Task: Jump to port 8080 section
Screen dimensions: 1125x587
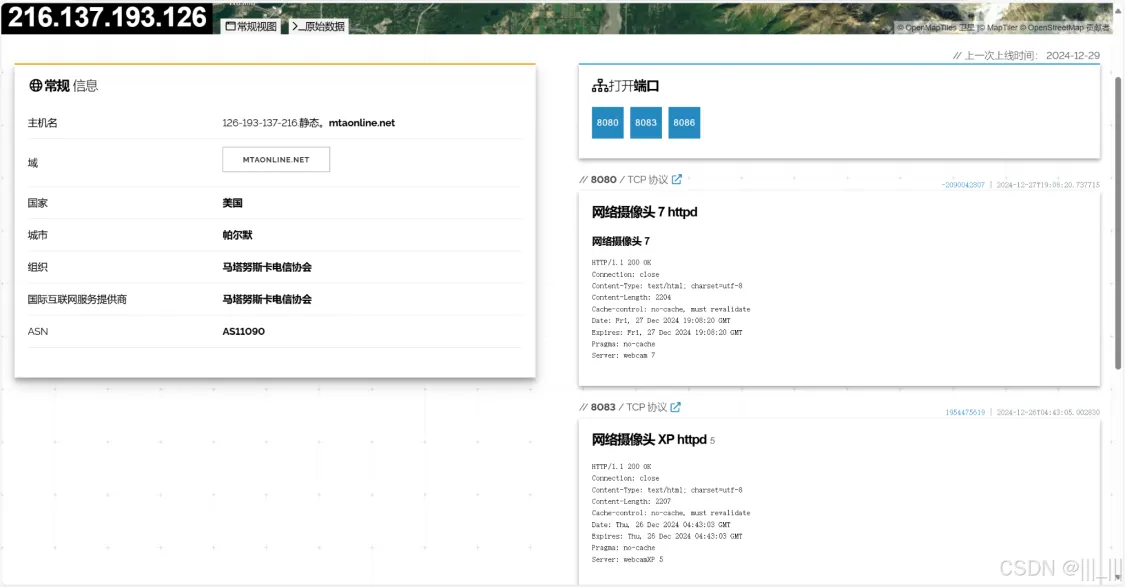Action: coord(607,123)
